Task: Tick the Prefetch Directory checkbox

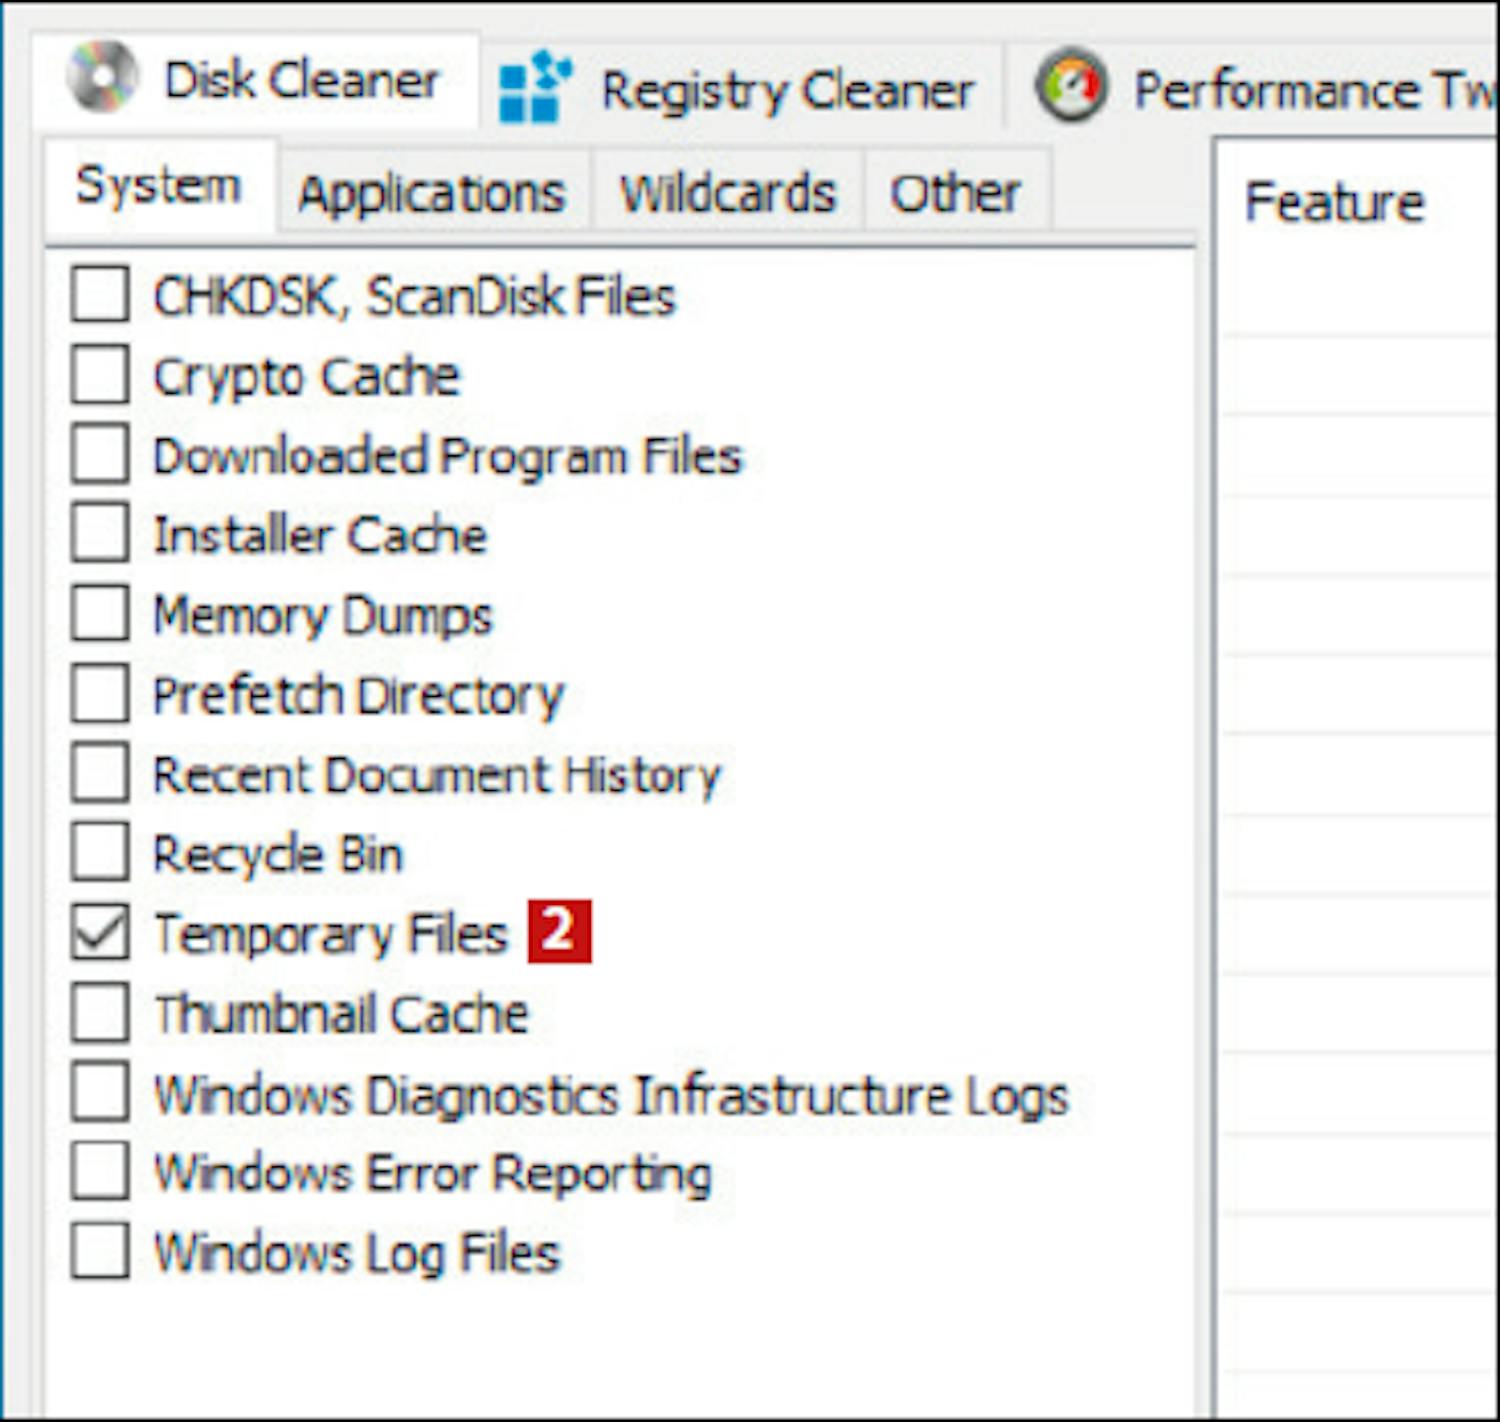Action: pos(100,694)
